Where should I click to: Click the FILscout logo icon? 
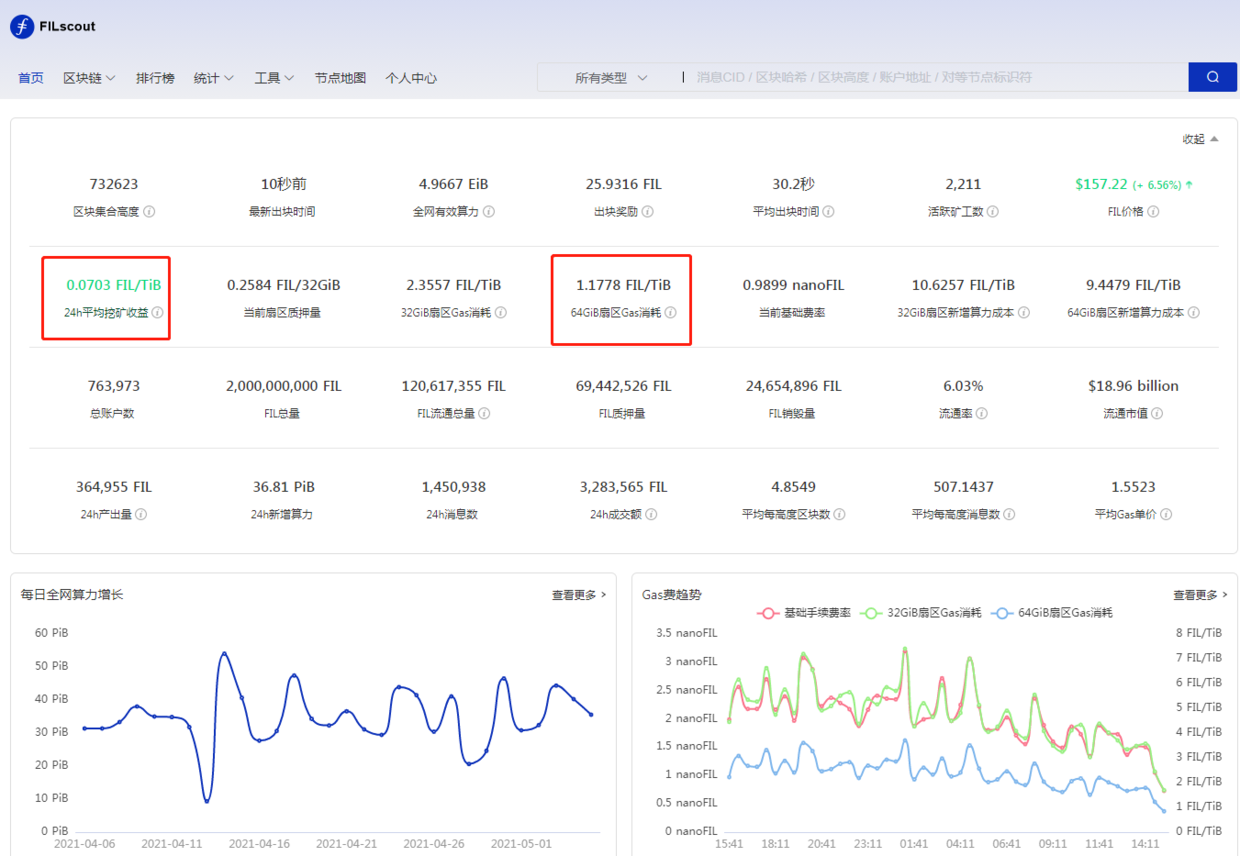(20, 27)
